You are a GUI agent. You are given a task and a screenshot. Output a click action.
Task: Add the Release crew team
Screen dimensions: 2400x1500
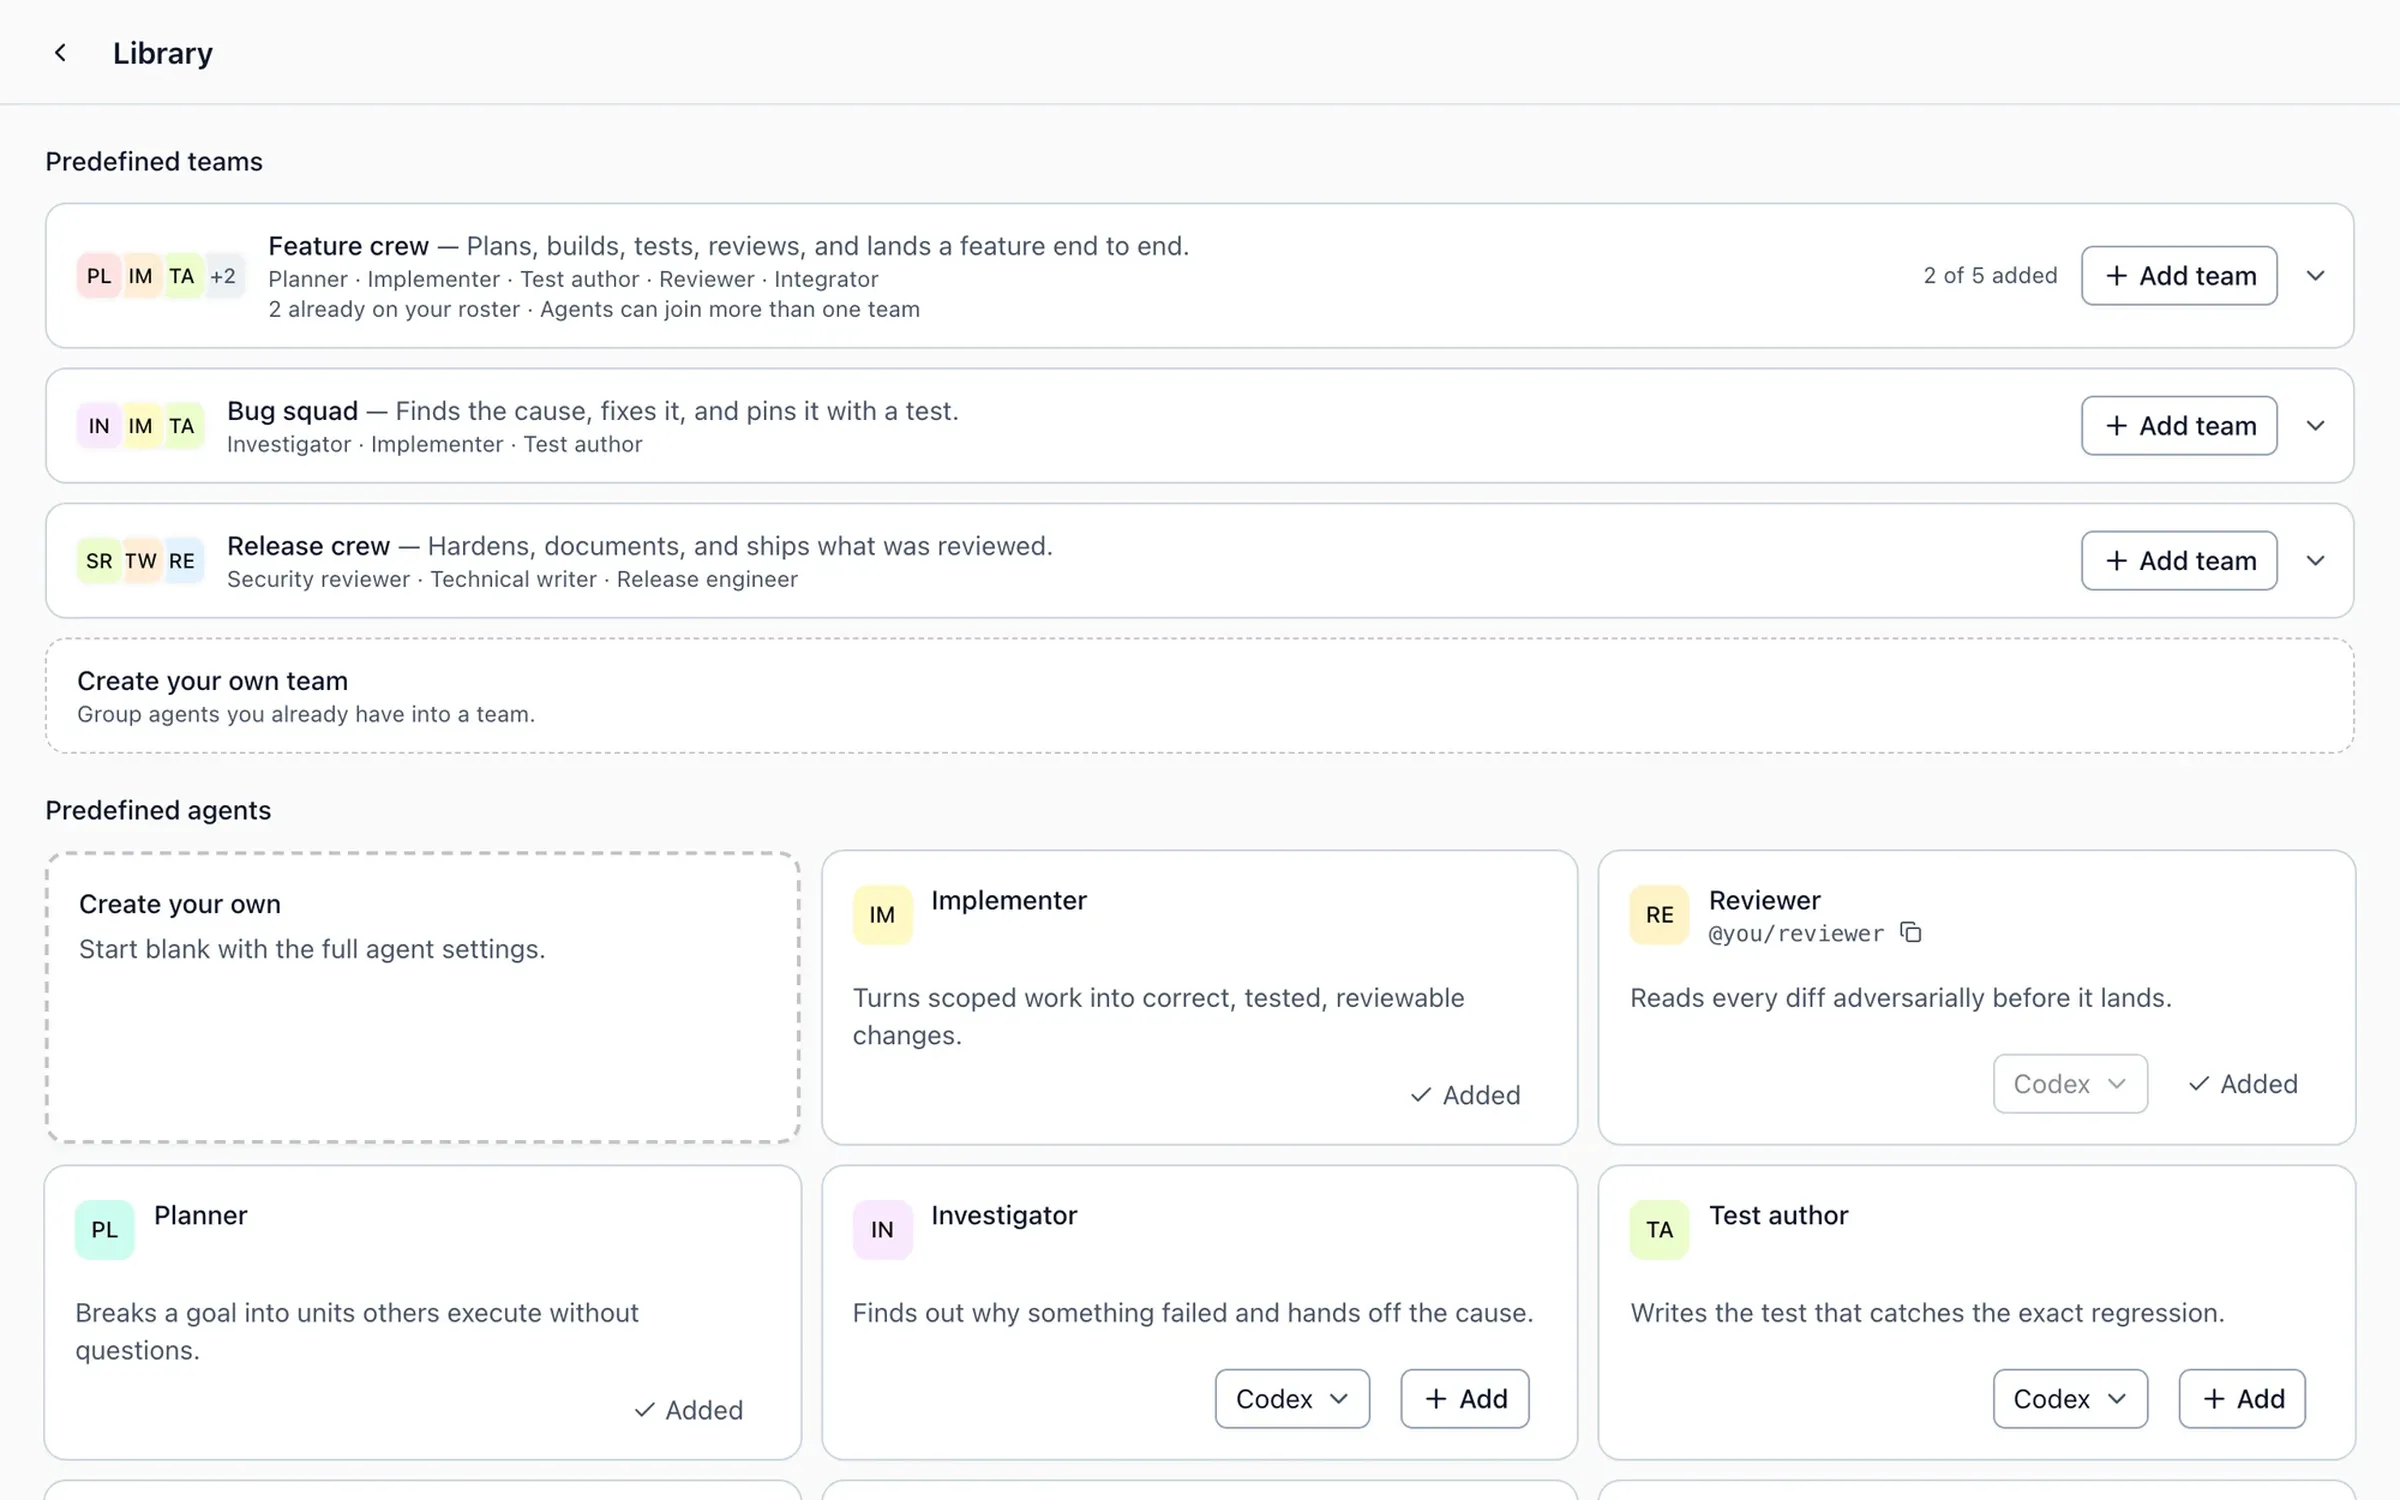[2180, 561]
